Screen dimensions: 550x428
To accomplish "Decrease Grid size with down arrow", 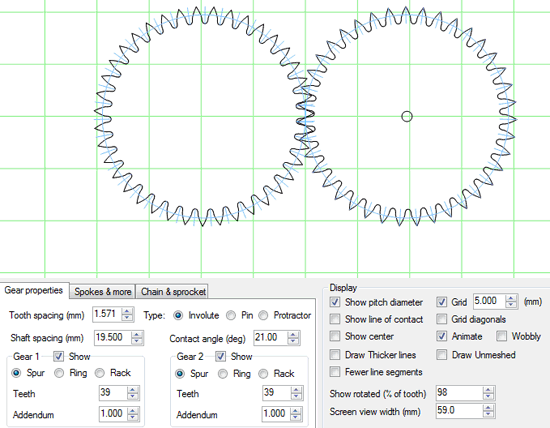I will 511,305.
